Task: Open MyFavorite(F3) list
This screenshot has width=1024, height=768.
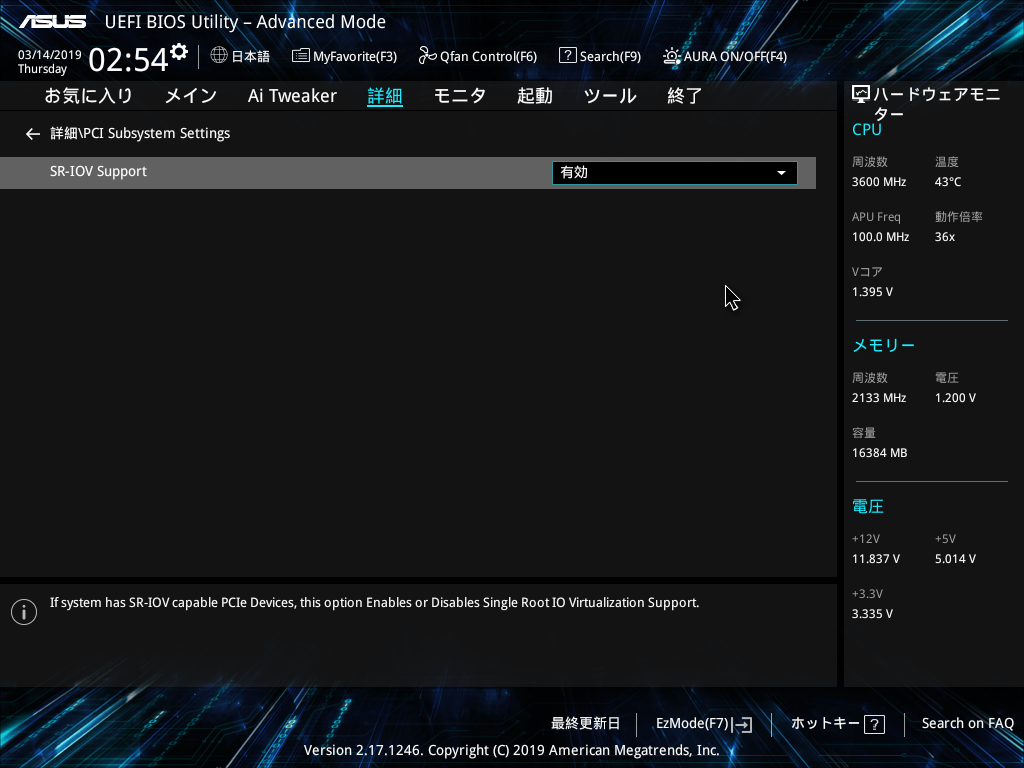Action: pyautogui.click(x=344, y=56)
